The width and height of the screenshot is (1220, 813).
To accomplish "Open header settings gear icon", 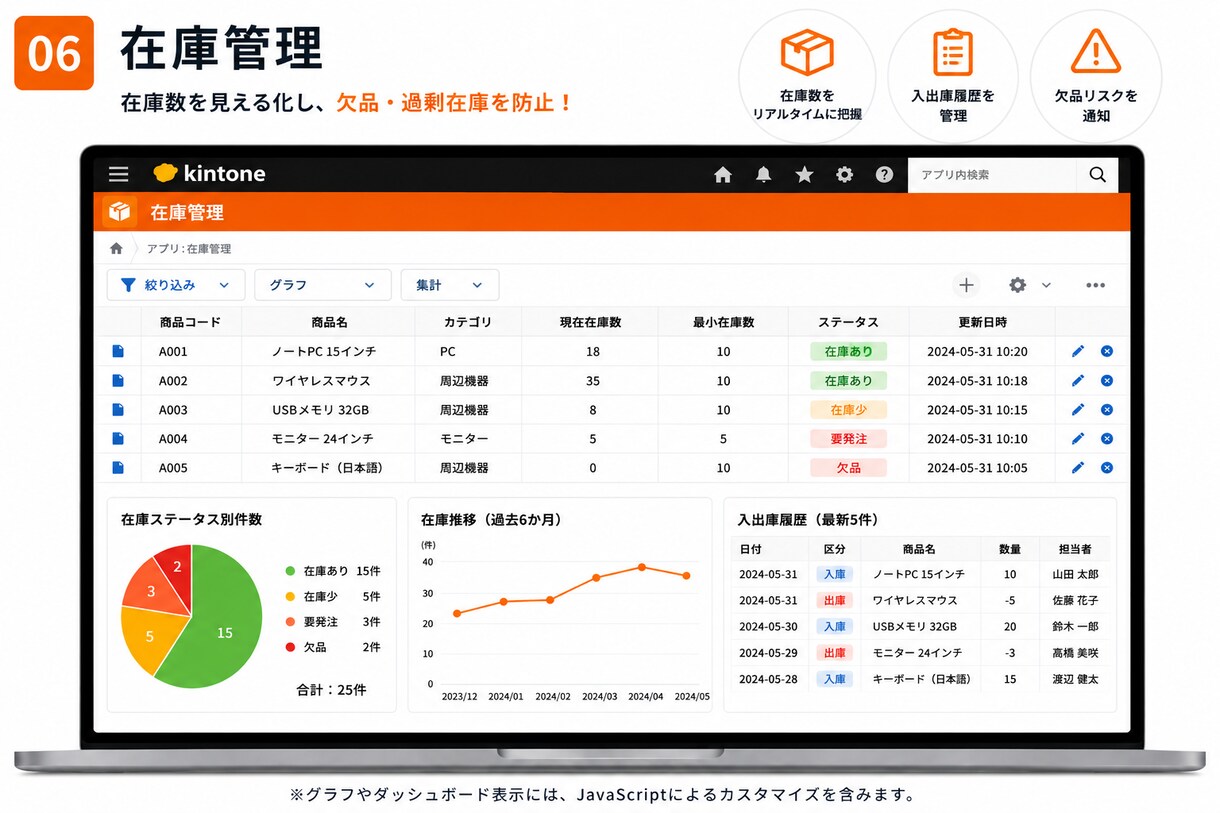I will (845, 175).
